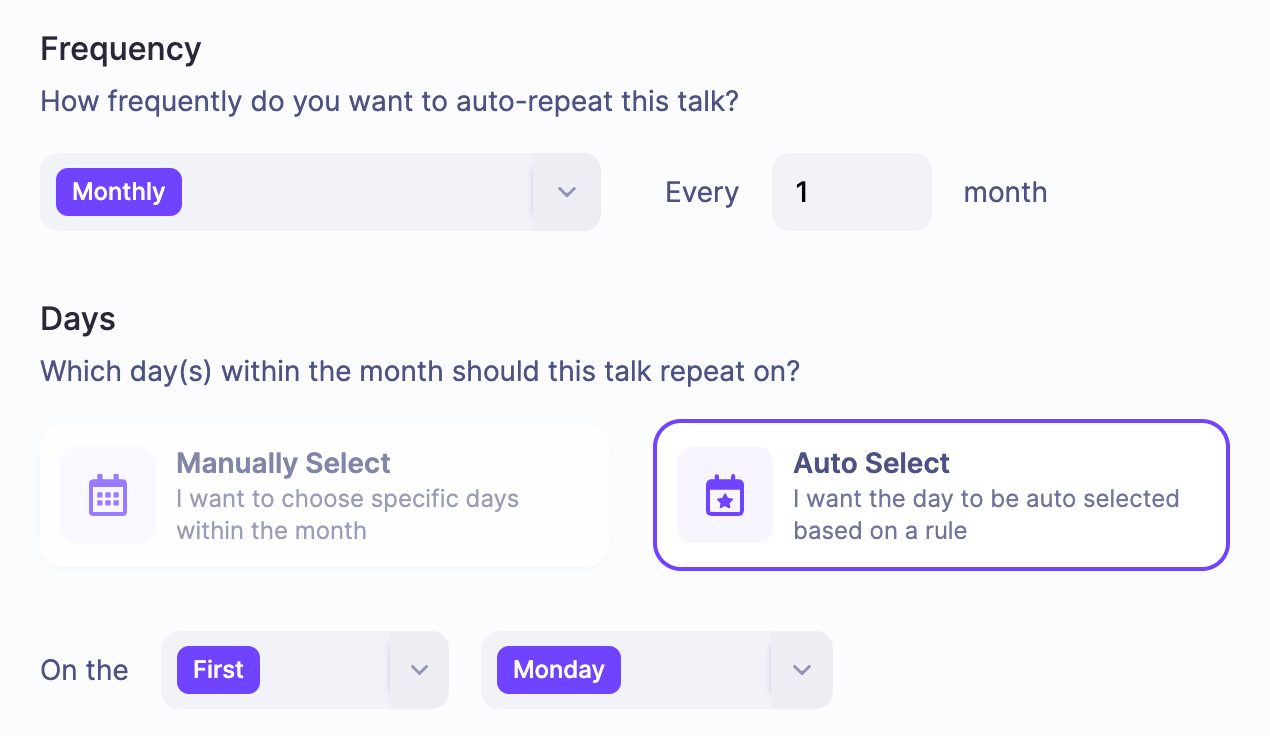This screenshot has height=736, width=1270.
Task: Click the "month" unit label
Action: tap(1005, 192)
